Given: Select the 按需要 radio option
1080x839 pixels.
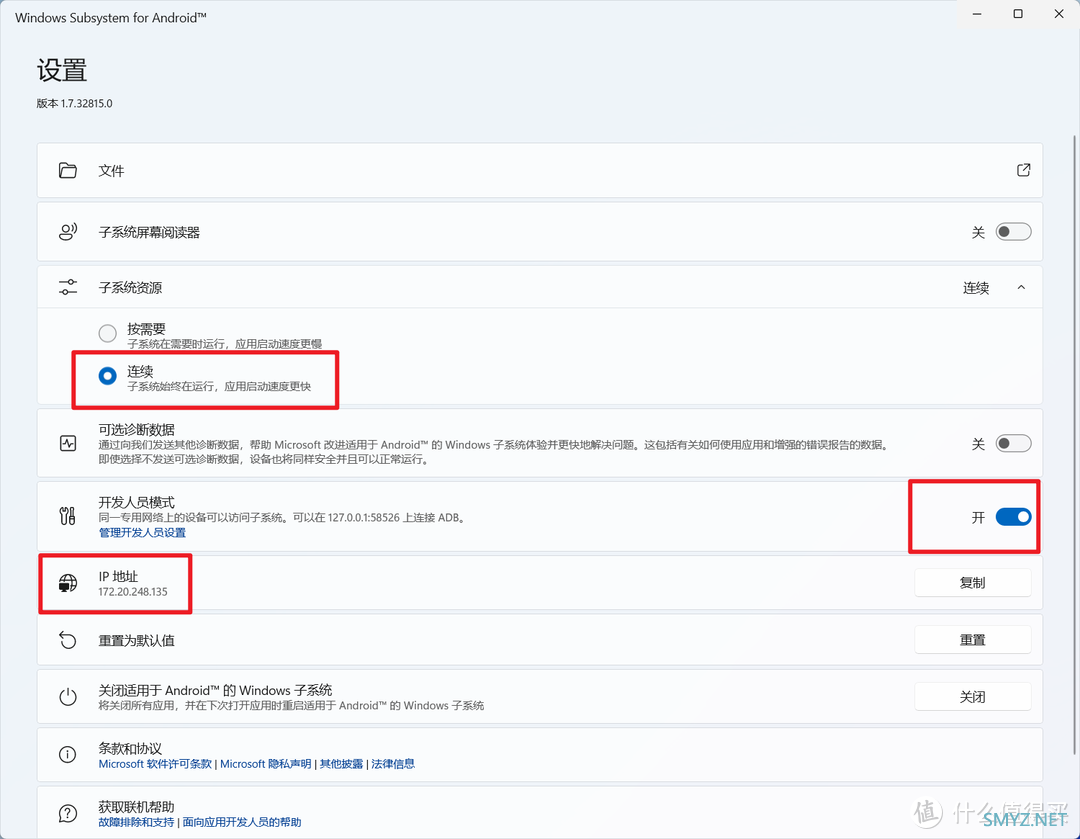Looking at the screenshot, I should pyautogui.click(x=107, y=333).
